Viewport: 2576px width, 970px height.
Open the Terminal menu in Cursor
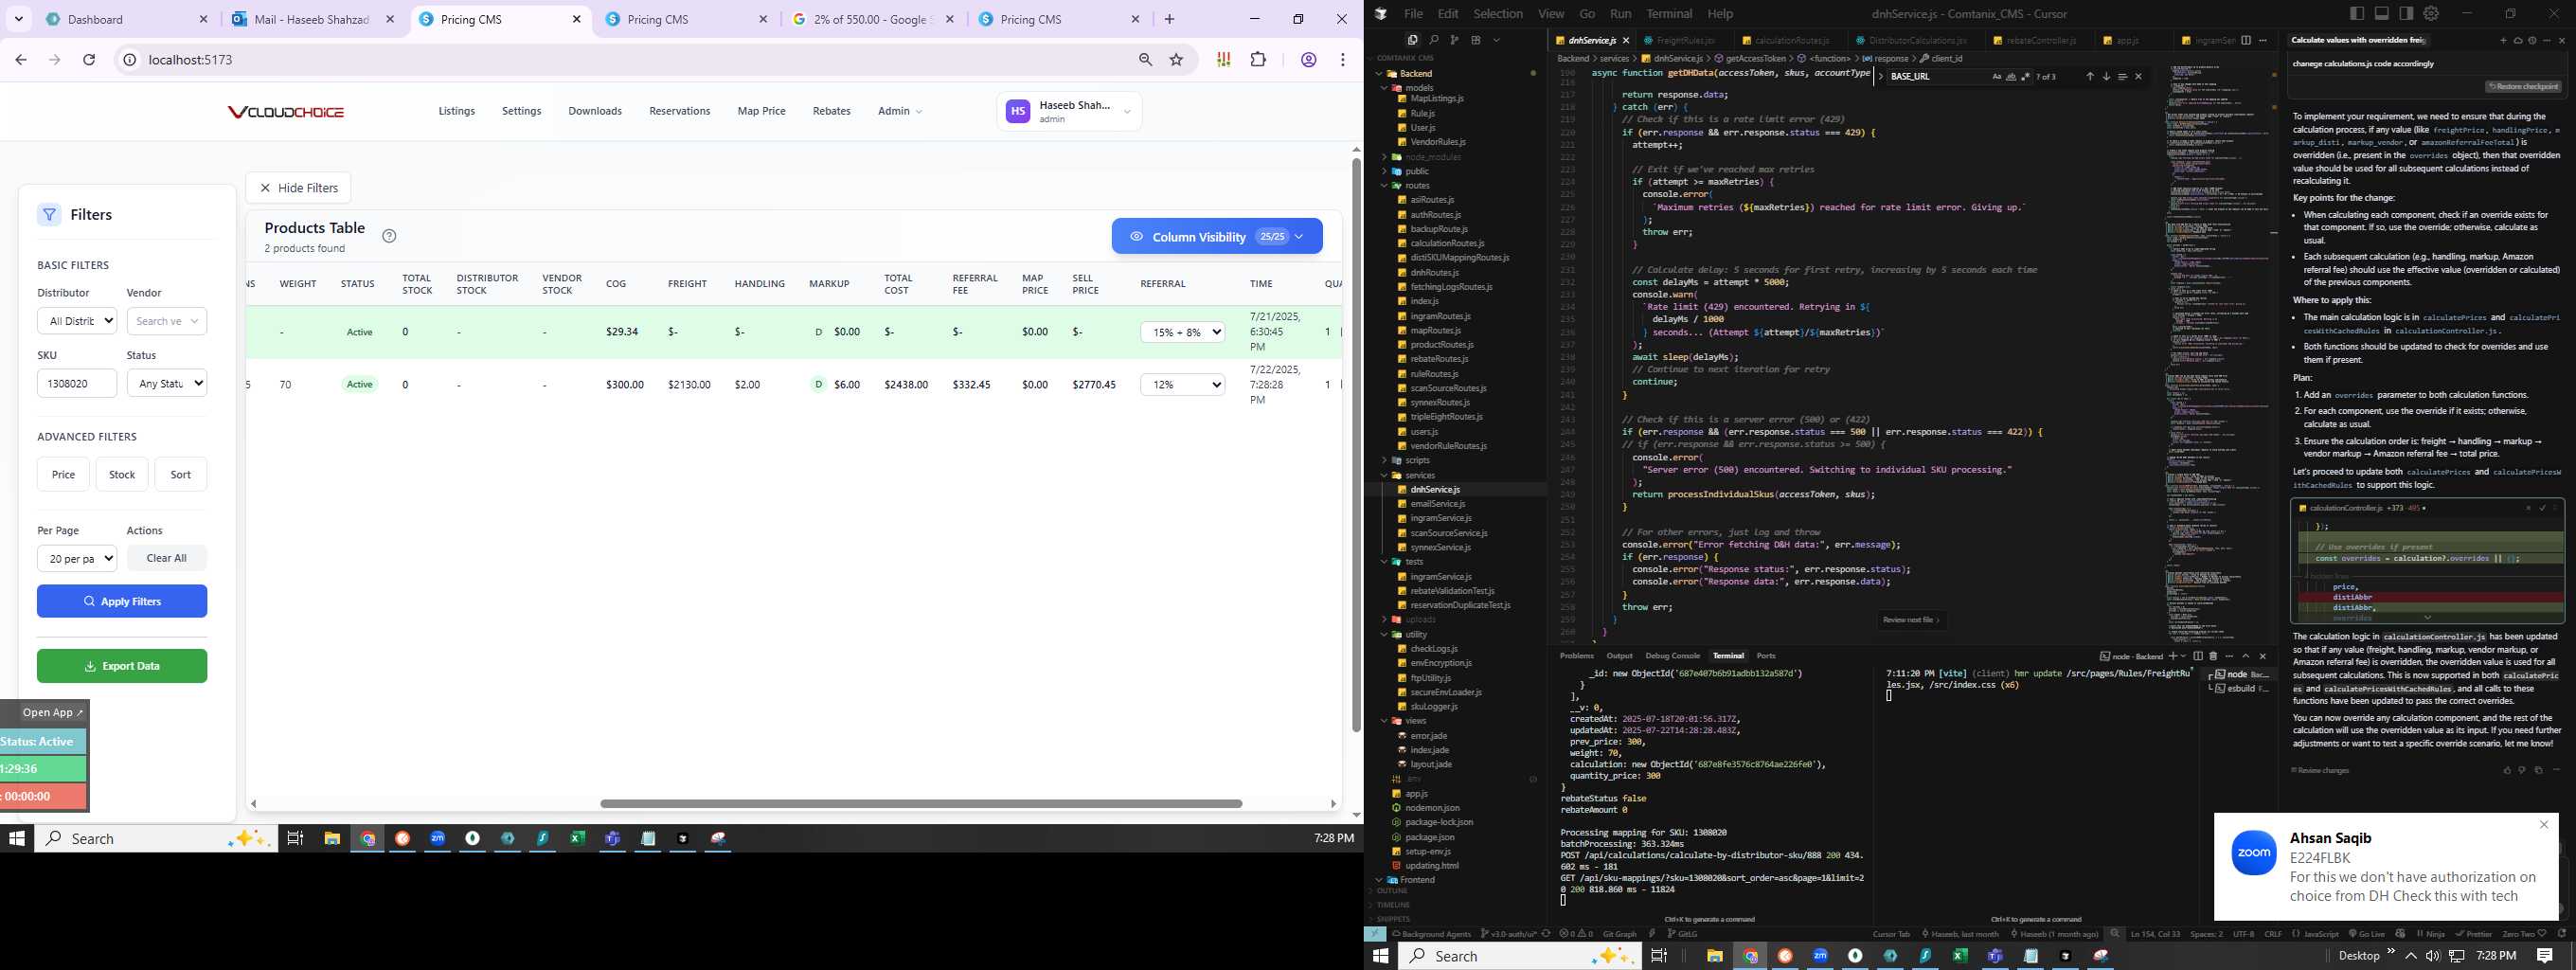1669,13
